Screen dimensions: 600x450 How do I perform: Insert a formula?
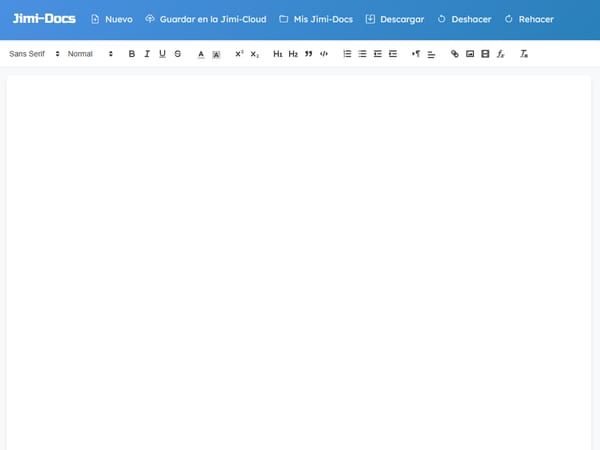[501, 54]
